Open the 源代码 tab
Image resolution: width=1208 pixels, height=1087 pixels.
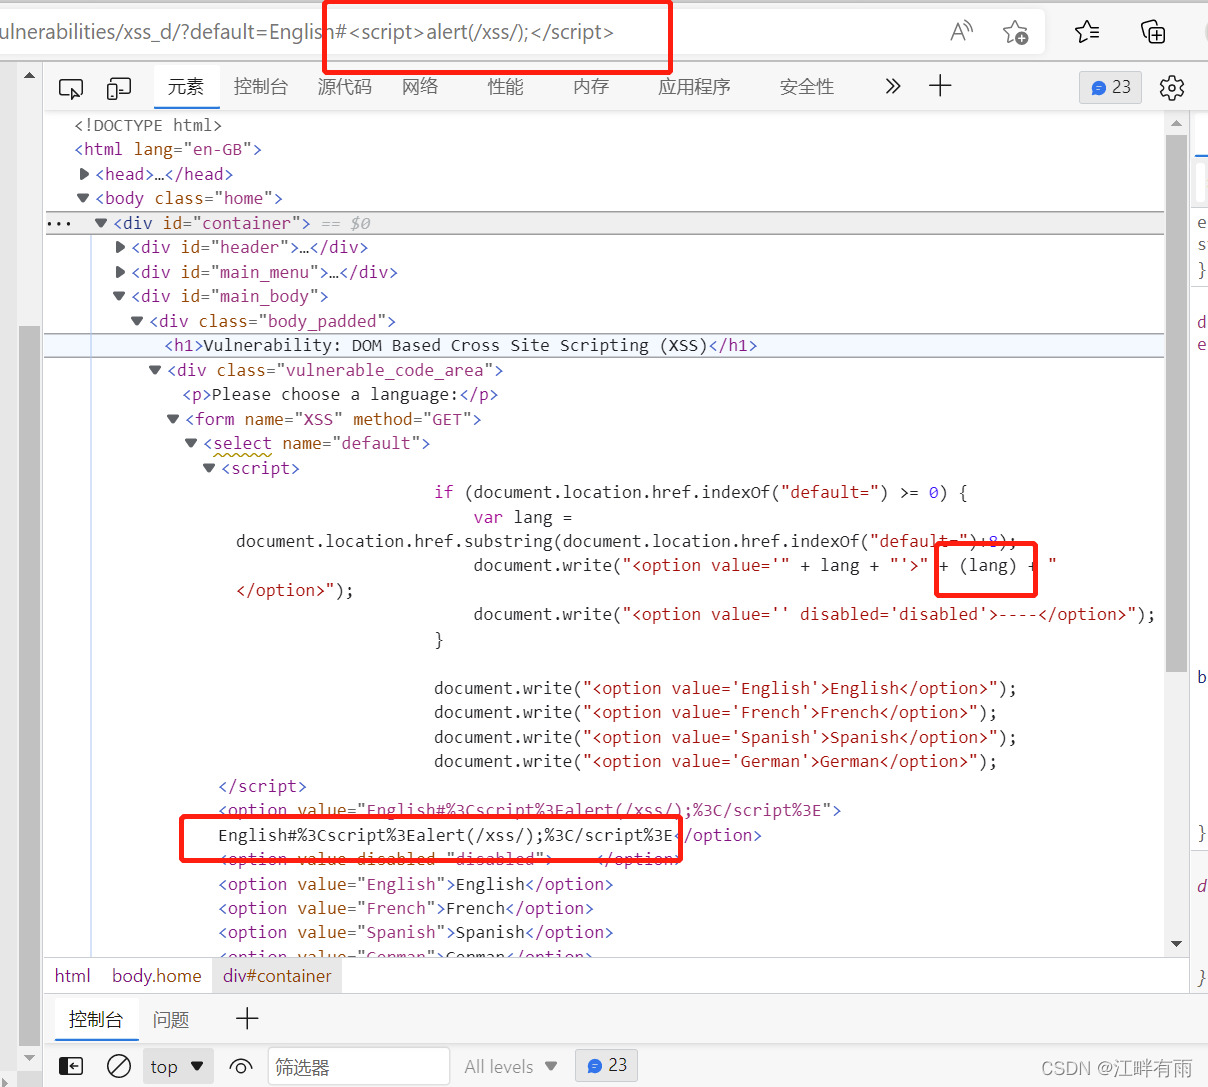pos(345,87)
